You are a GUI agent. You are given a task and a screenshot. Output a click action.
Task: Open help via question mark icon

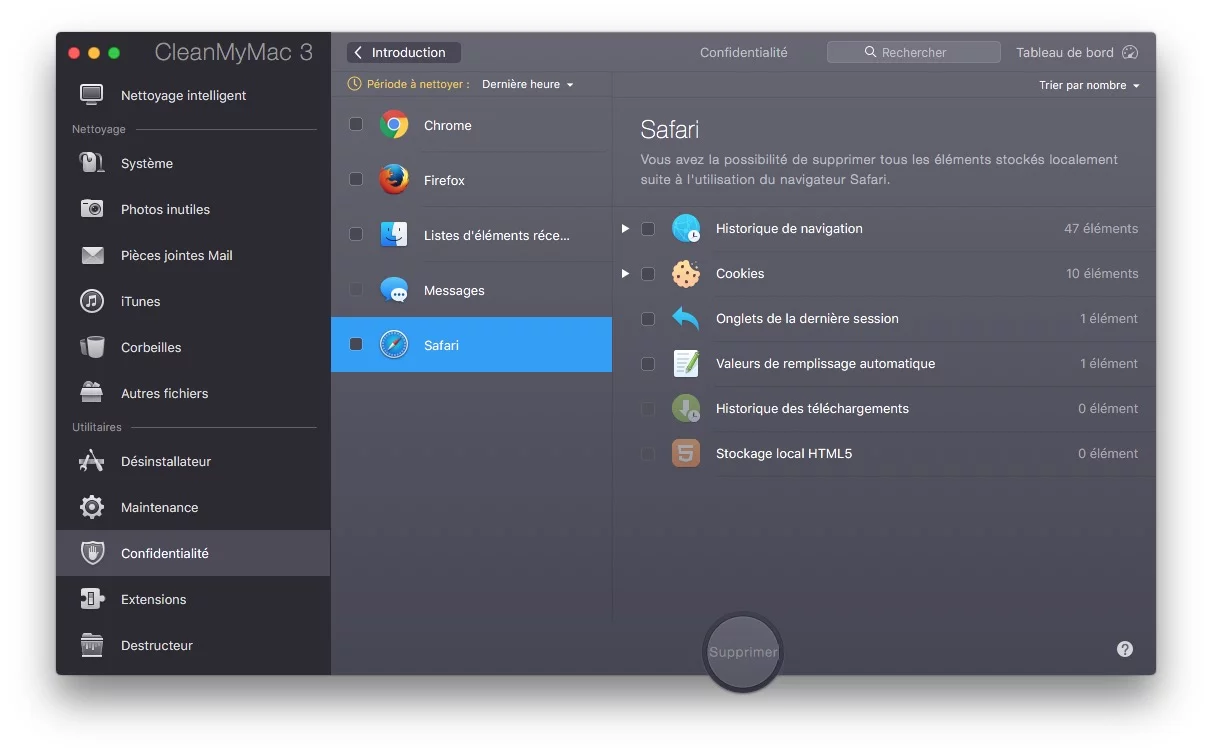pos(1125,649)
